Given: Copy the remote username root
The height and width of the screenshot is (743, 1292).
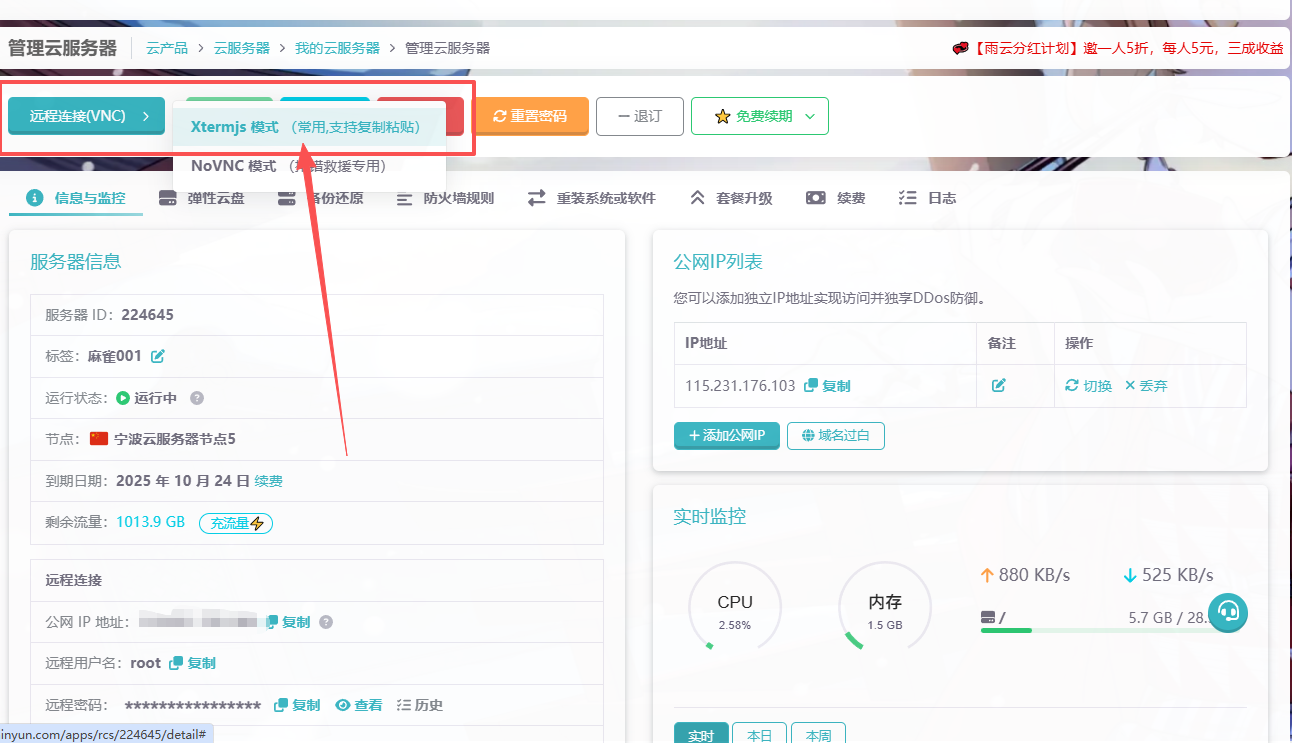Looking at the screenshot, I should pyautogui.click(x=193, y=663).
